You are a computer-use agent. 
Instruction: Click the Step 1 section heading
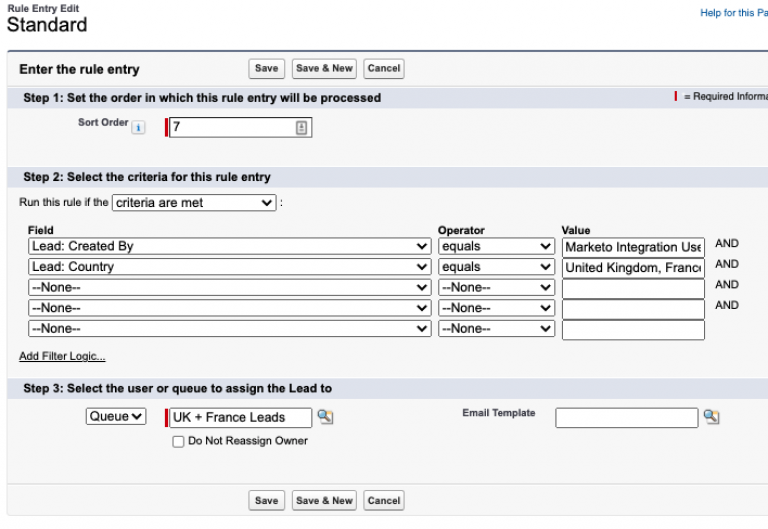click(202, 98)
